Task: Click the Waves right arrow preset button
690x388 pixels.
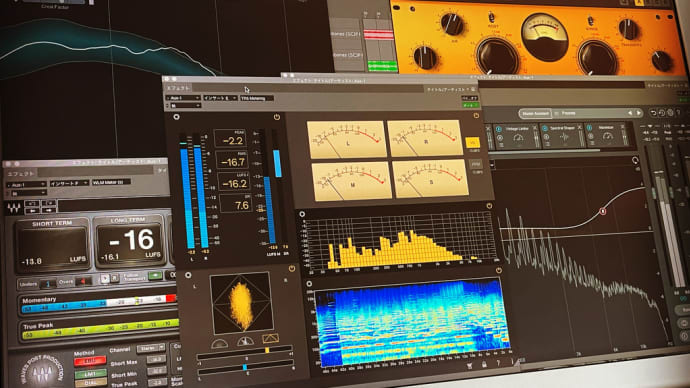Action: 48,210
